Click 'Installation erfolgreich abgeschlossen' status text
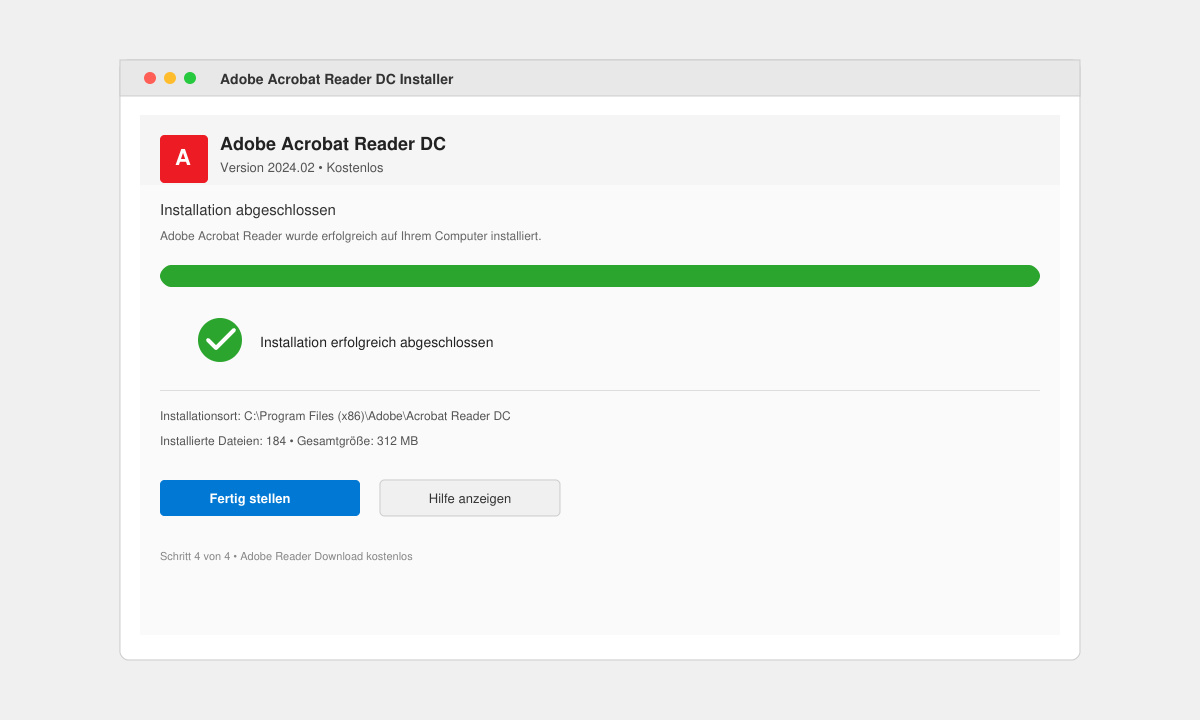This screenshot has height=720, width=1200. [x=377, y=342]
